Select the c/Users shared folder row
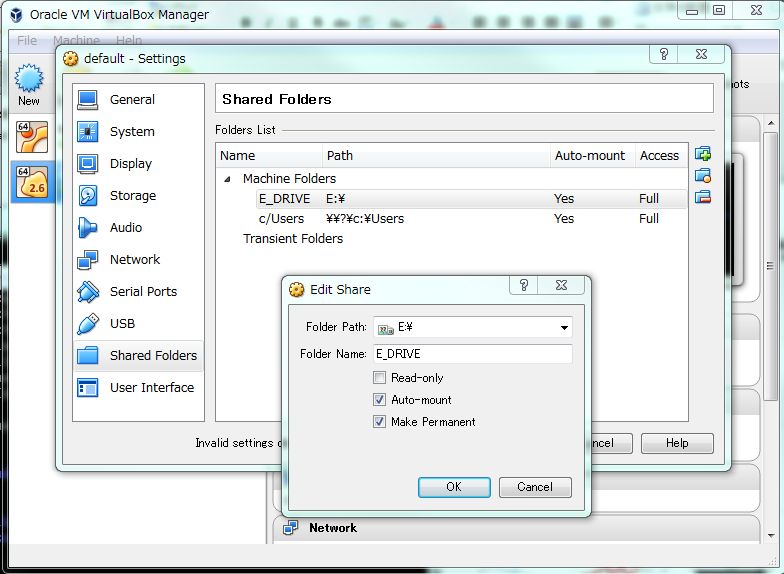784x574 pixels. pos(472,218)
